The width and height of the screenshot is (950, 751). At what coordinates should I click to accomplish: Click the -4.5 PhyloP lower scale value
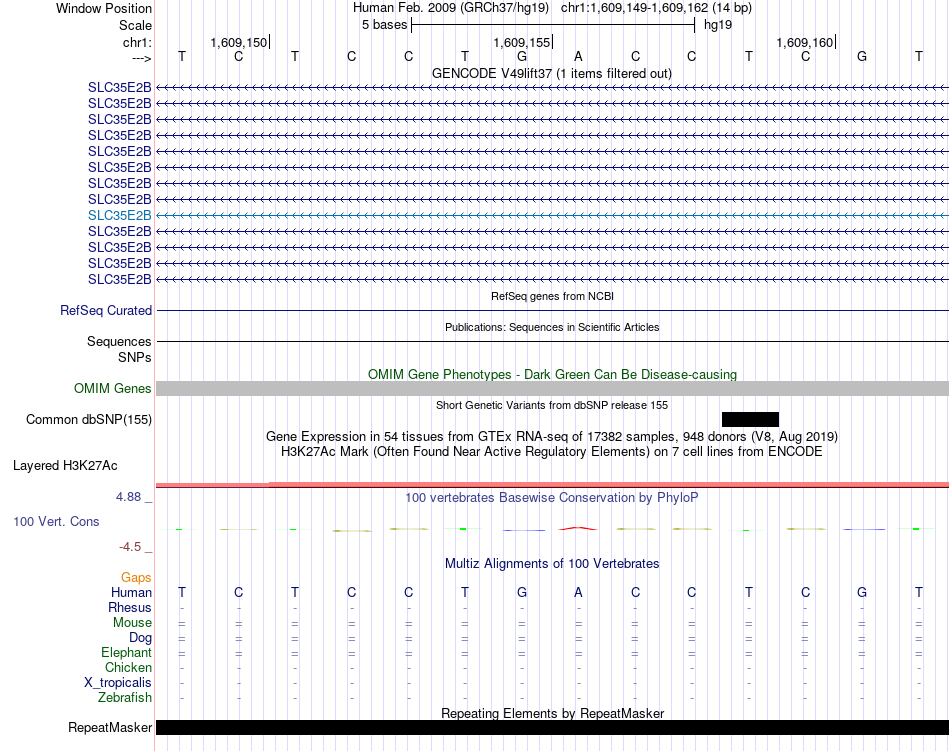pyautogui.click(x=130, y=547)
